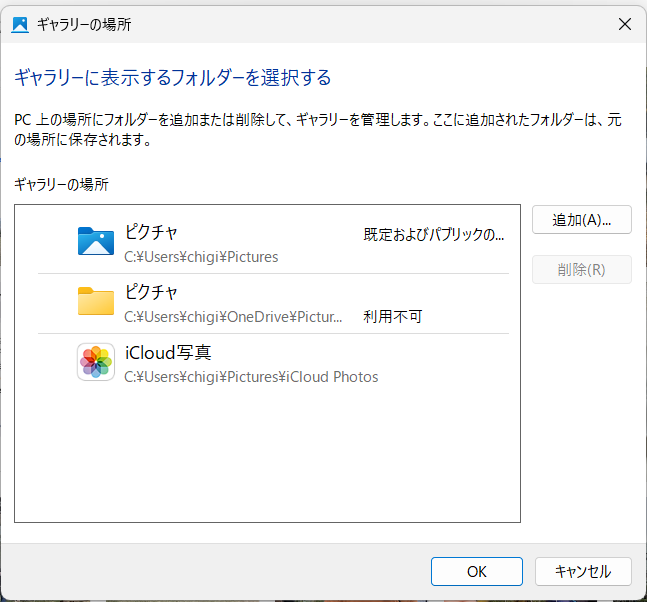Close the ギャラリーの場所 dialog

(625, 24)
